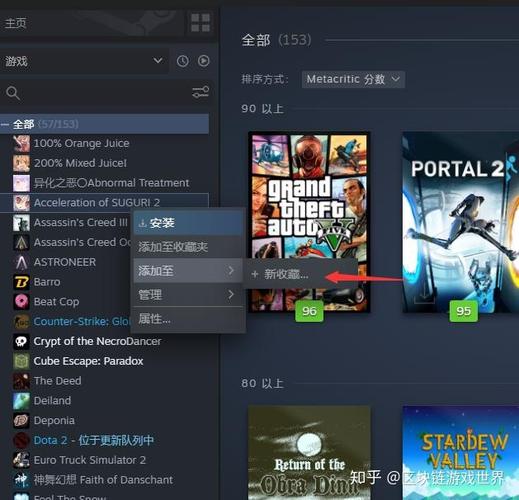Viewport: 519px width, 500px height.
Task: Click 100% Orange Juice game icon
Action: (x=21, y=143)
